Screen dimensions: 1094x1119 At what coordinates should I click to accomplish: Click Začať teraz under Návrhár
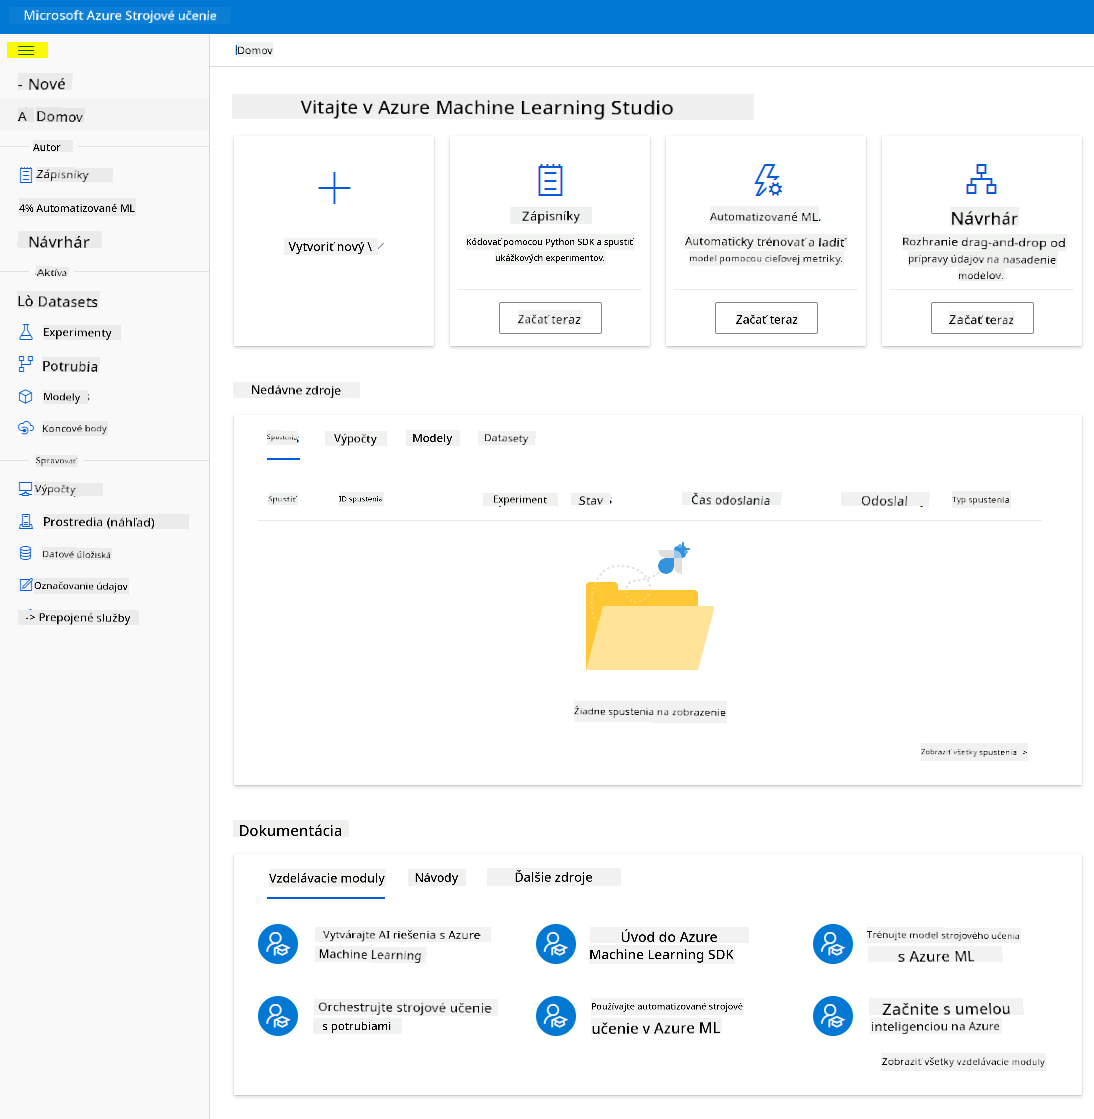982,318
